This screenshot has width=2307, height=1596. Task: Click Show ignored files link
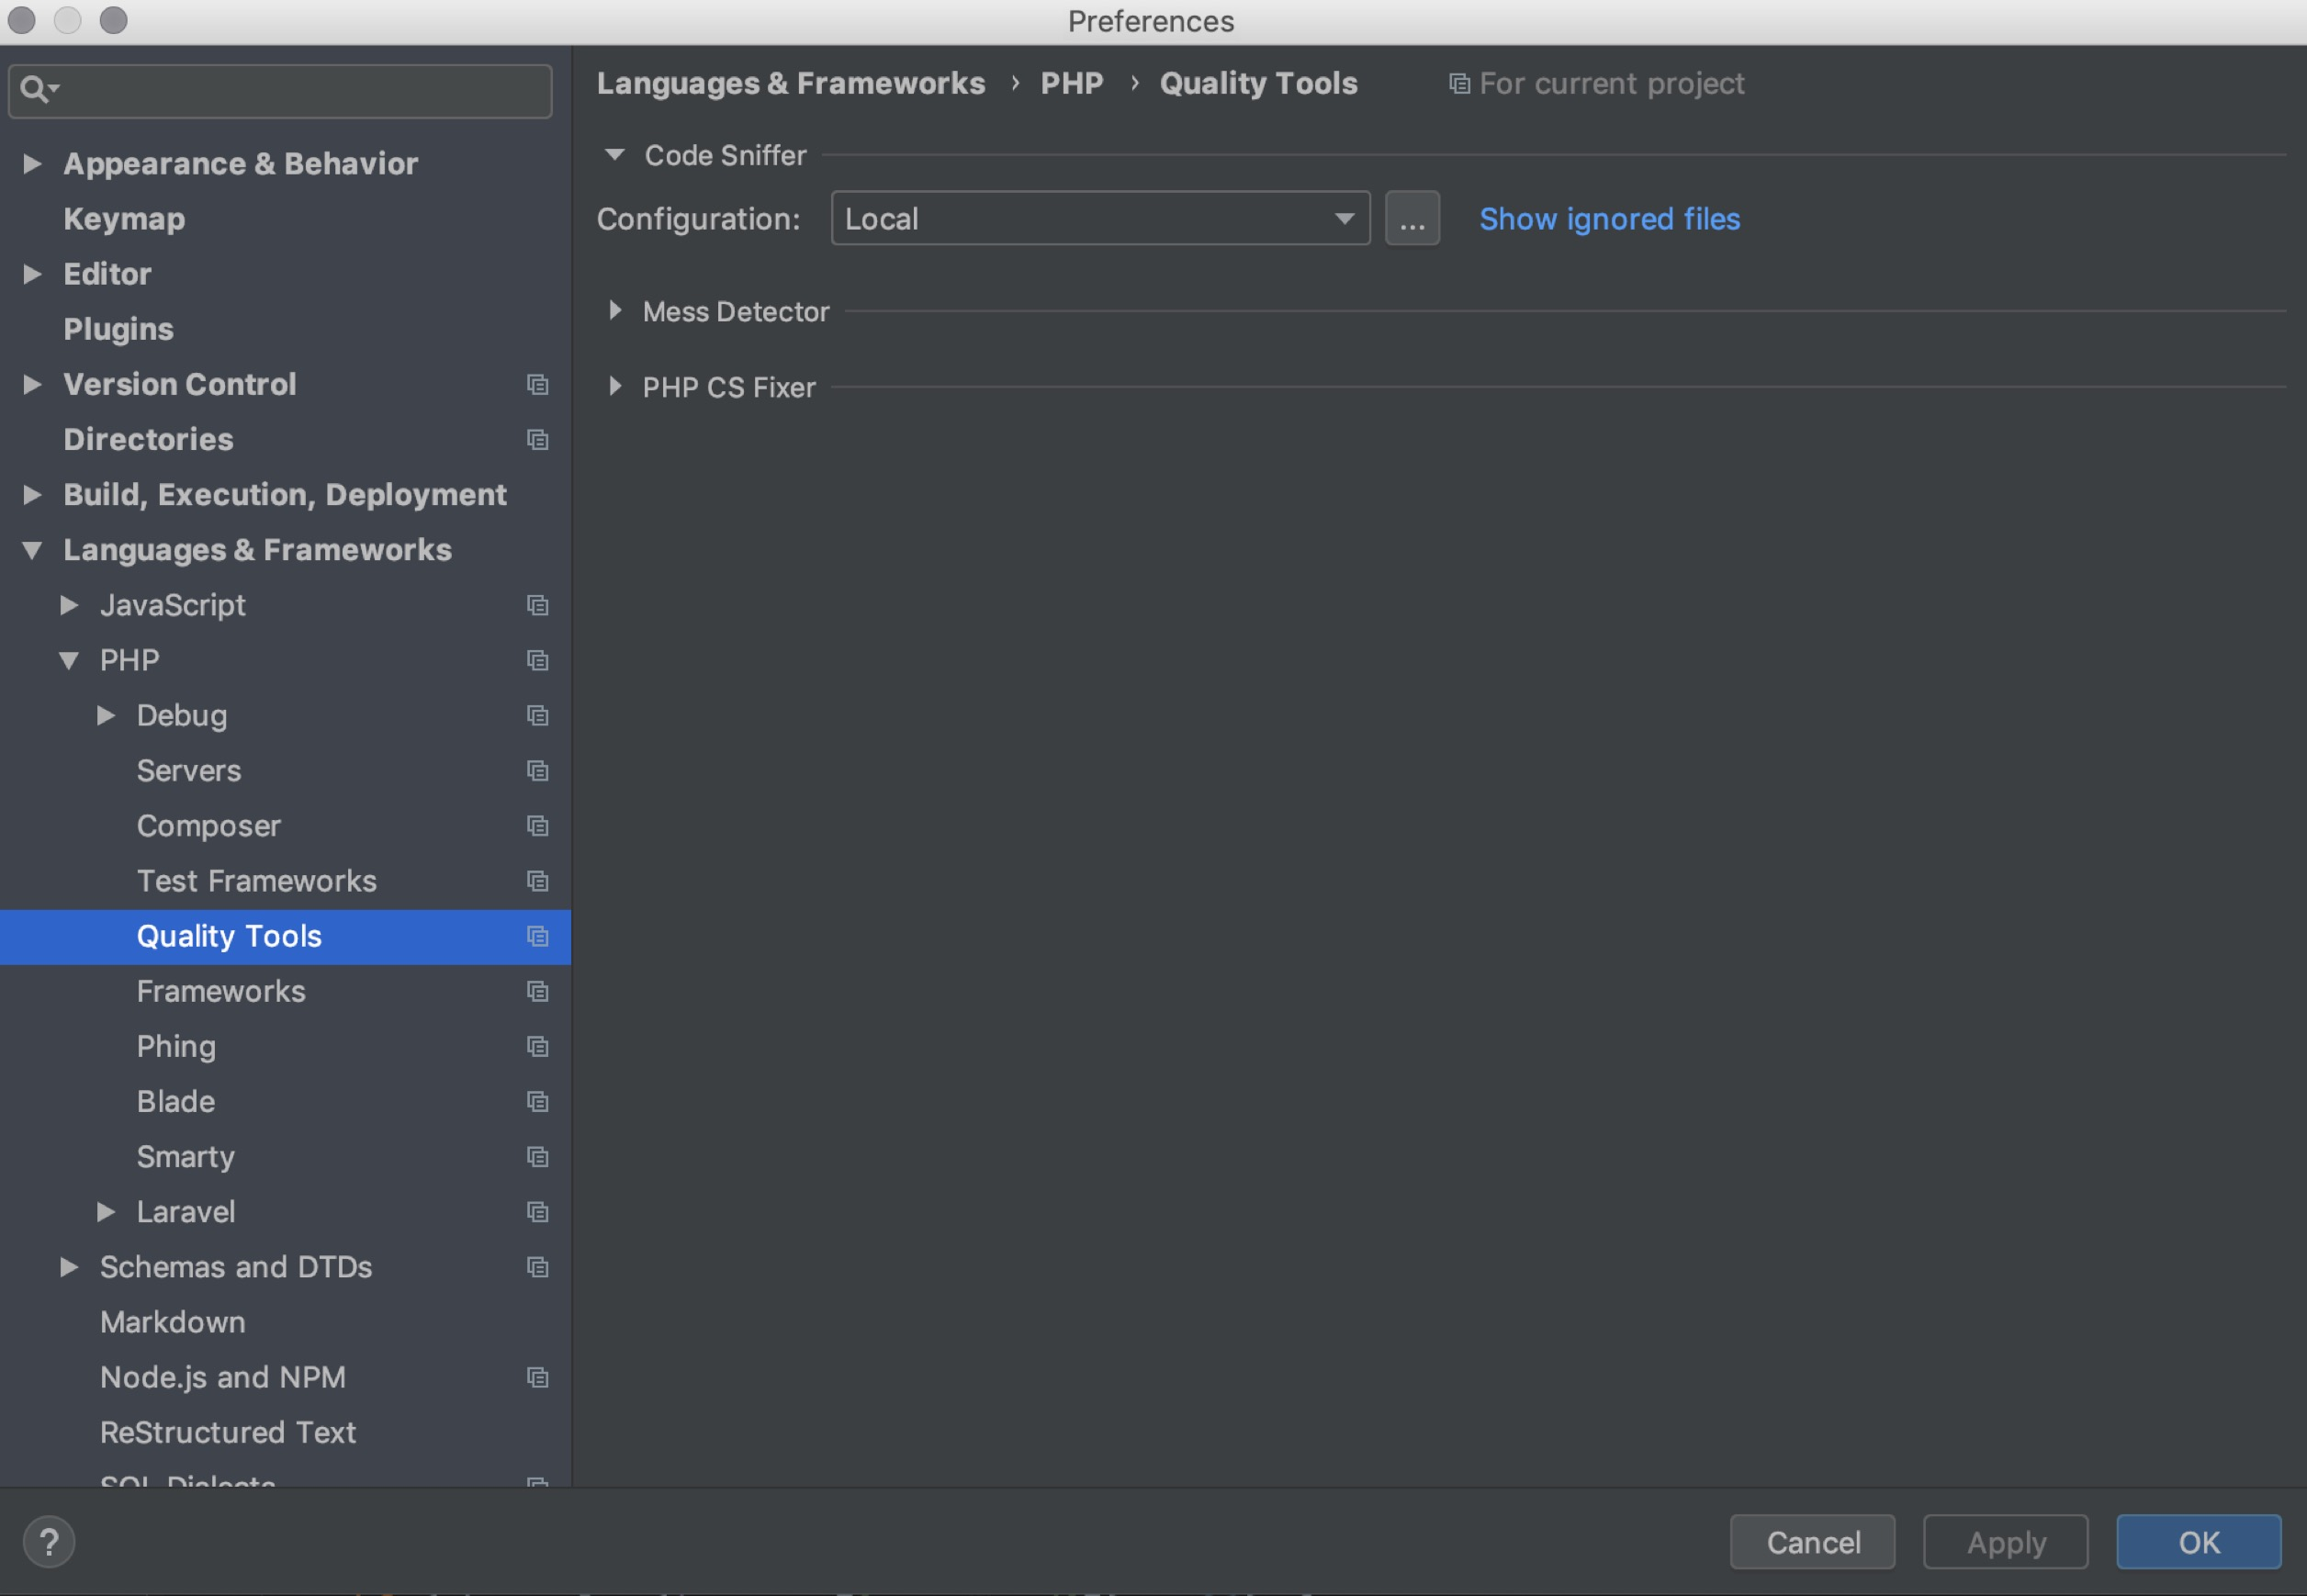(1609, 219)
